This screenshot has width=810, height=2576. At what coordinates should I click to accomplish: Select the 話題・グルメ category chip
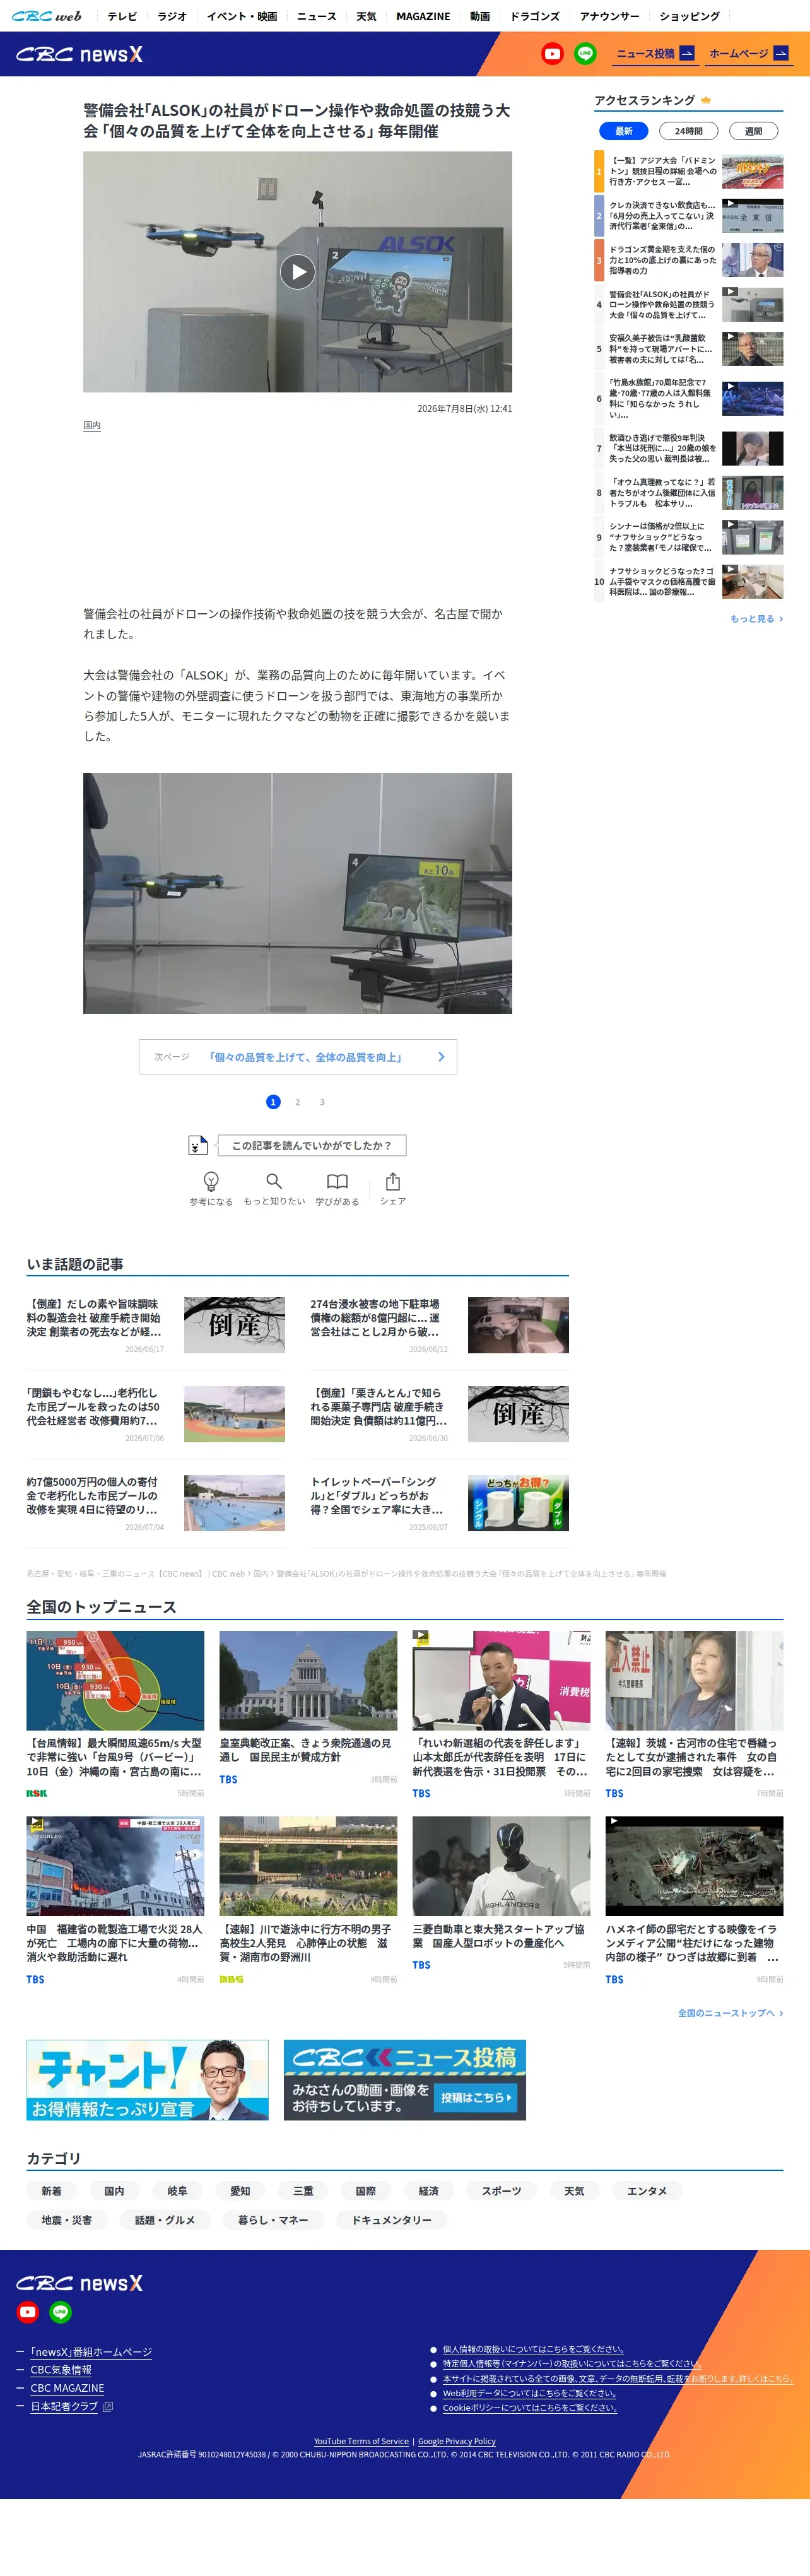tap(165, 2220)
